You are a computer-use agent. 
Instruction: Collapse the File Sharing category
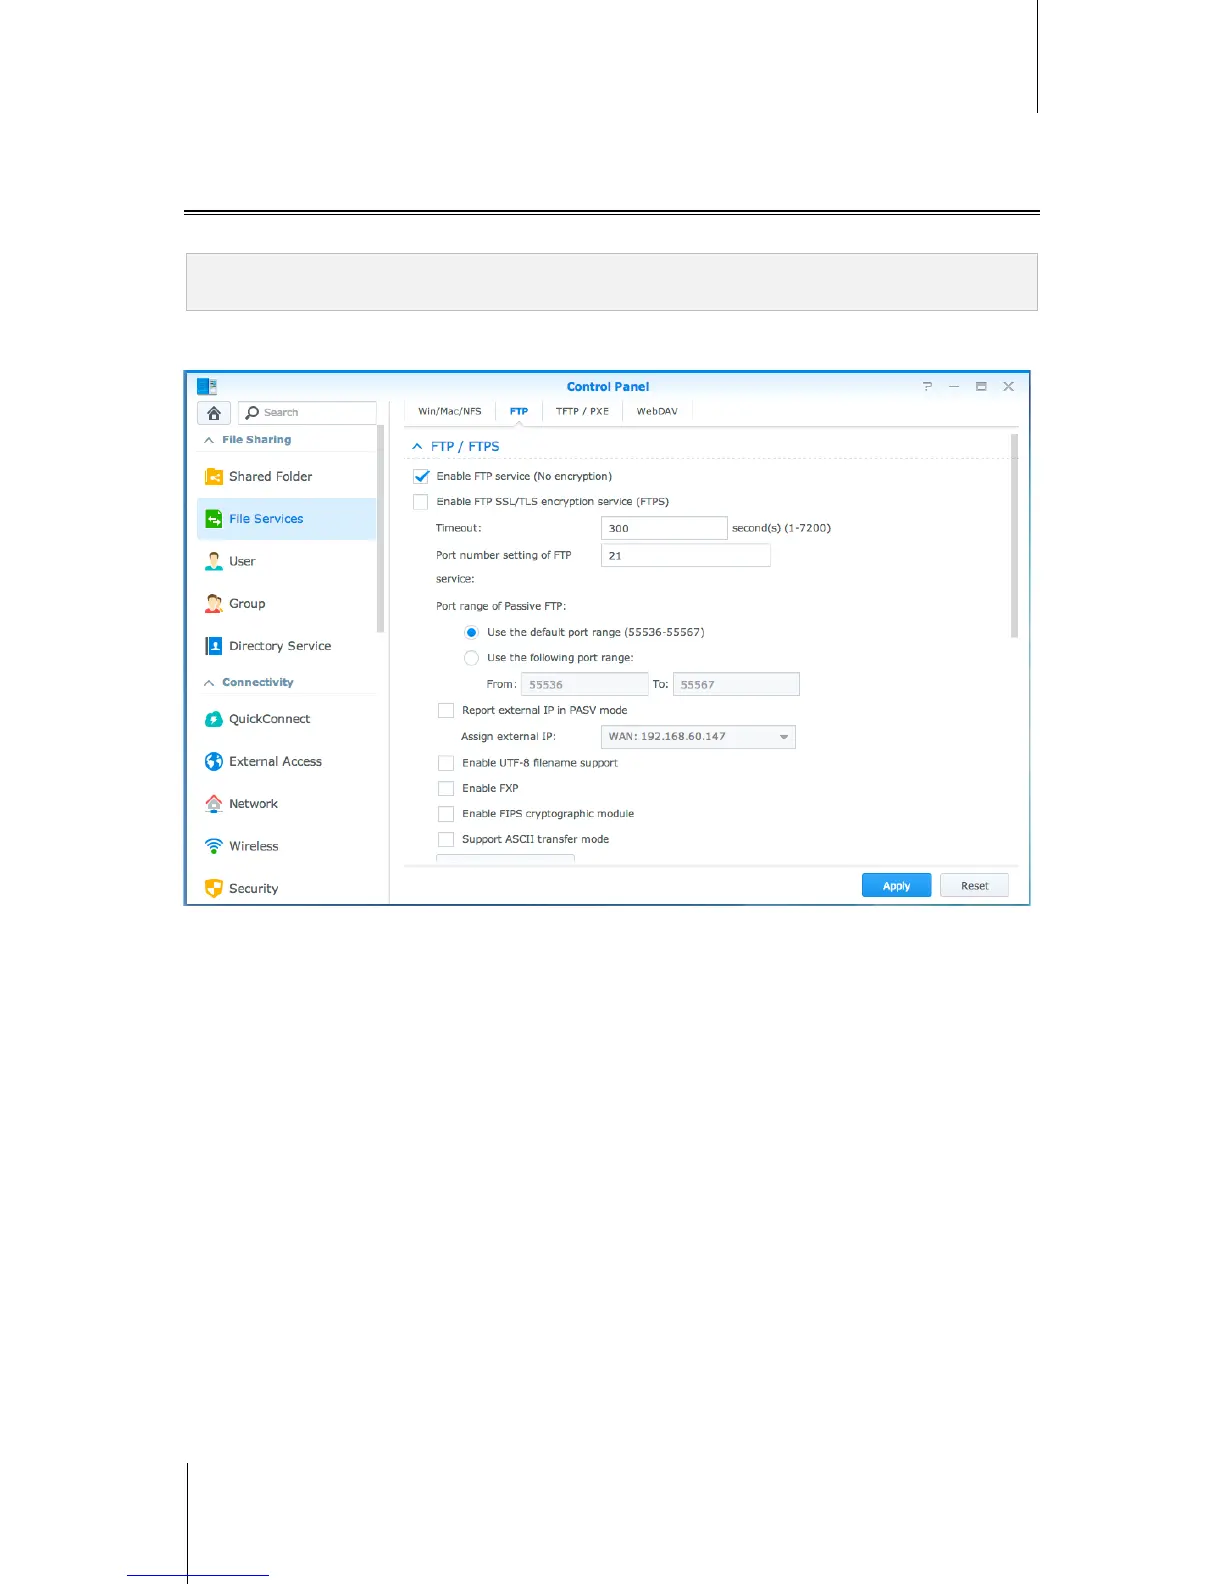(209, 440)
